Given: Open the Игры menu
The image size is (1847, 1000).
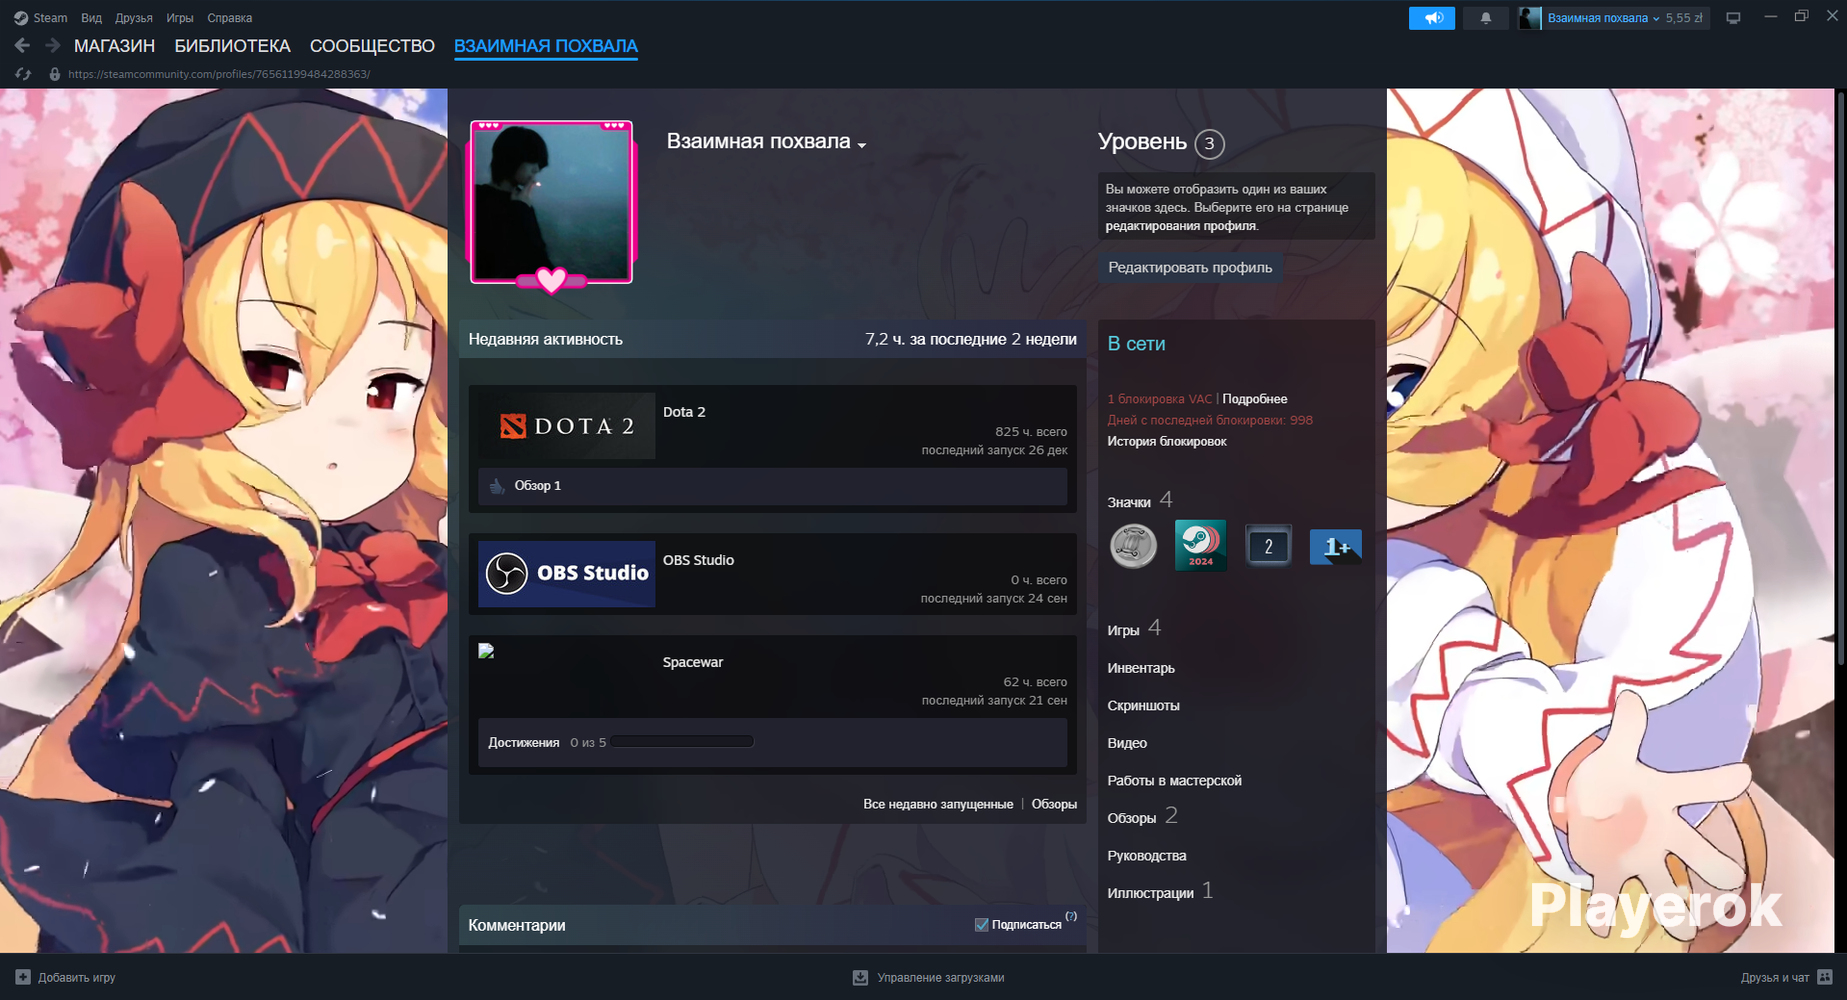Looking at the screenshot, I should click(x=180, y=18).
